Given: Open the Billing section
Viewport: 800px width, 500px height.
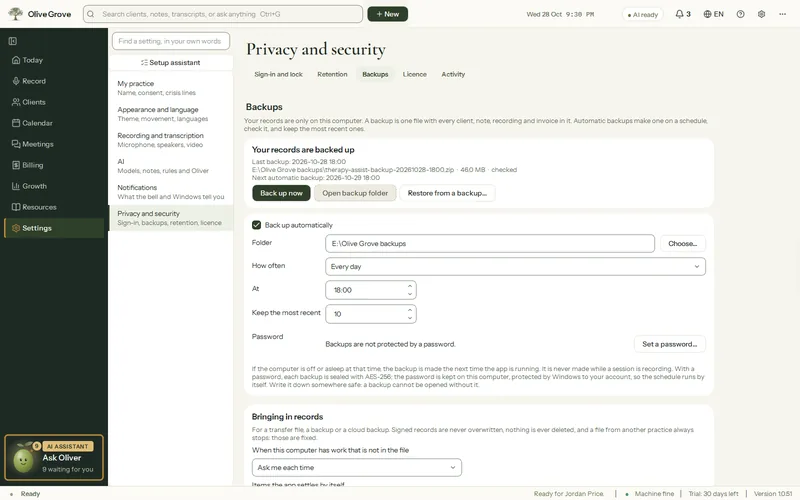Looking at the screenshot, I should [x=54, y=165].
